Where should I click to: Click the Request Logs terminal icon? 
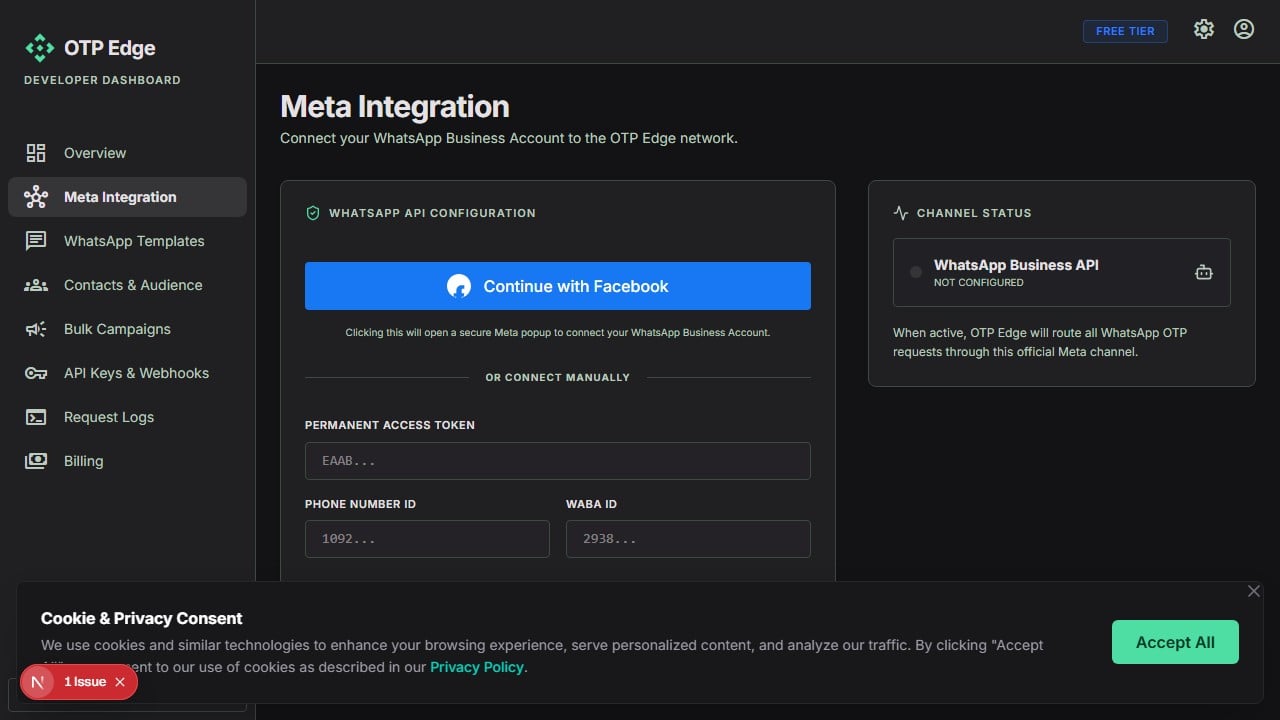[36, 417]
